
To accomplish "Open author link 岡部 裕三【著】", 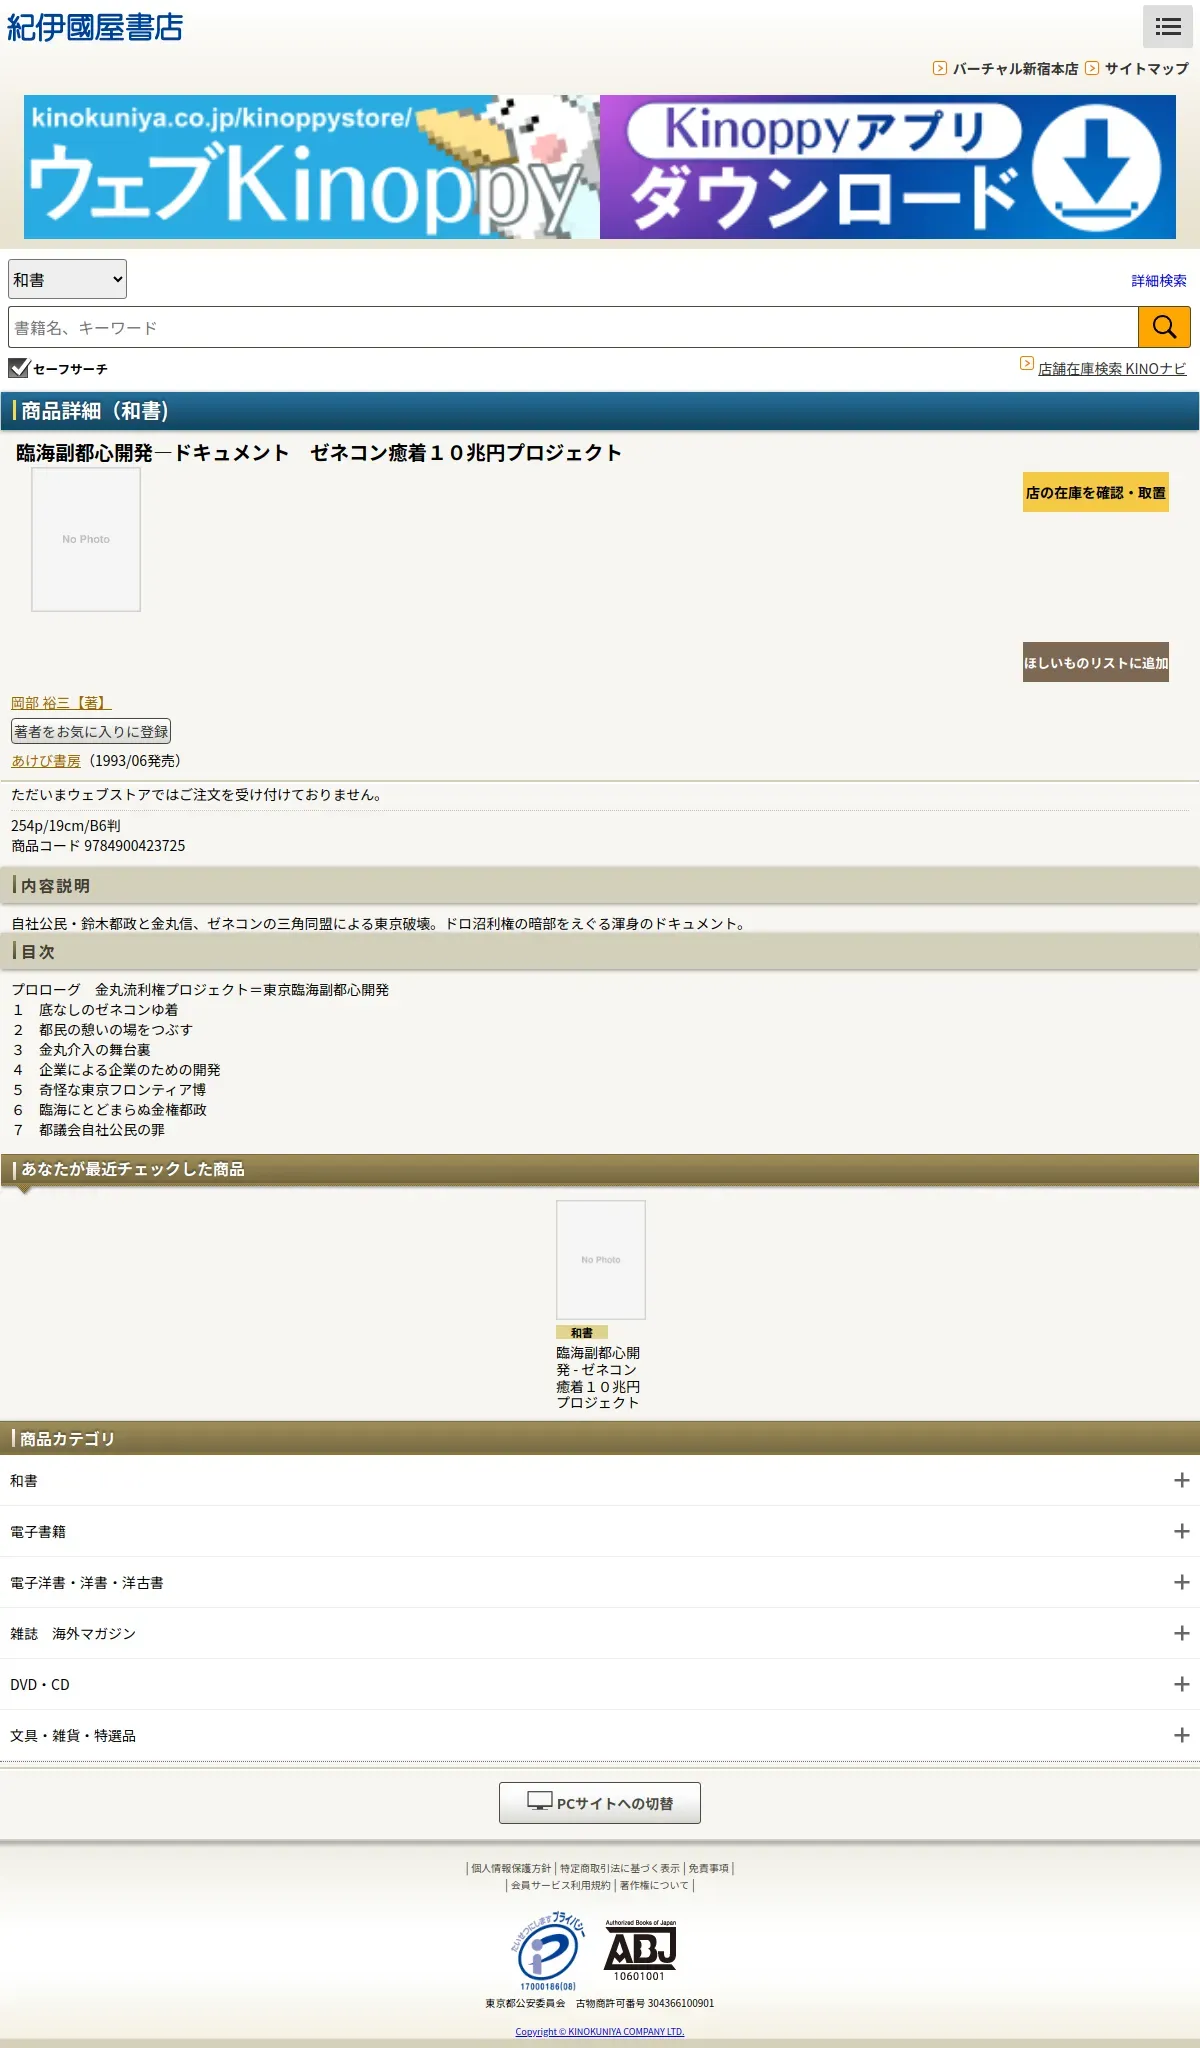I will tap(61, 703).
